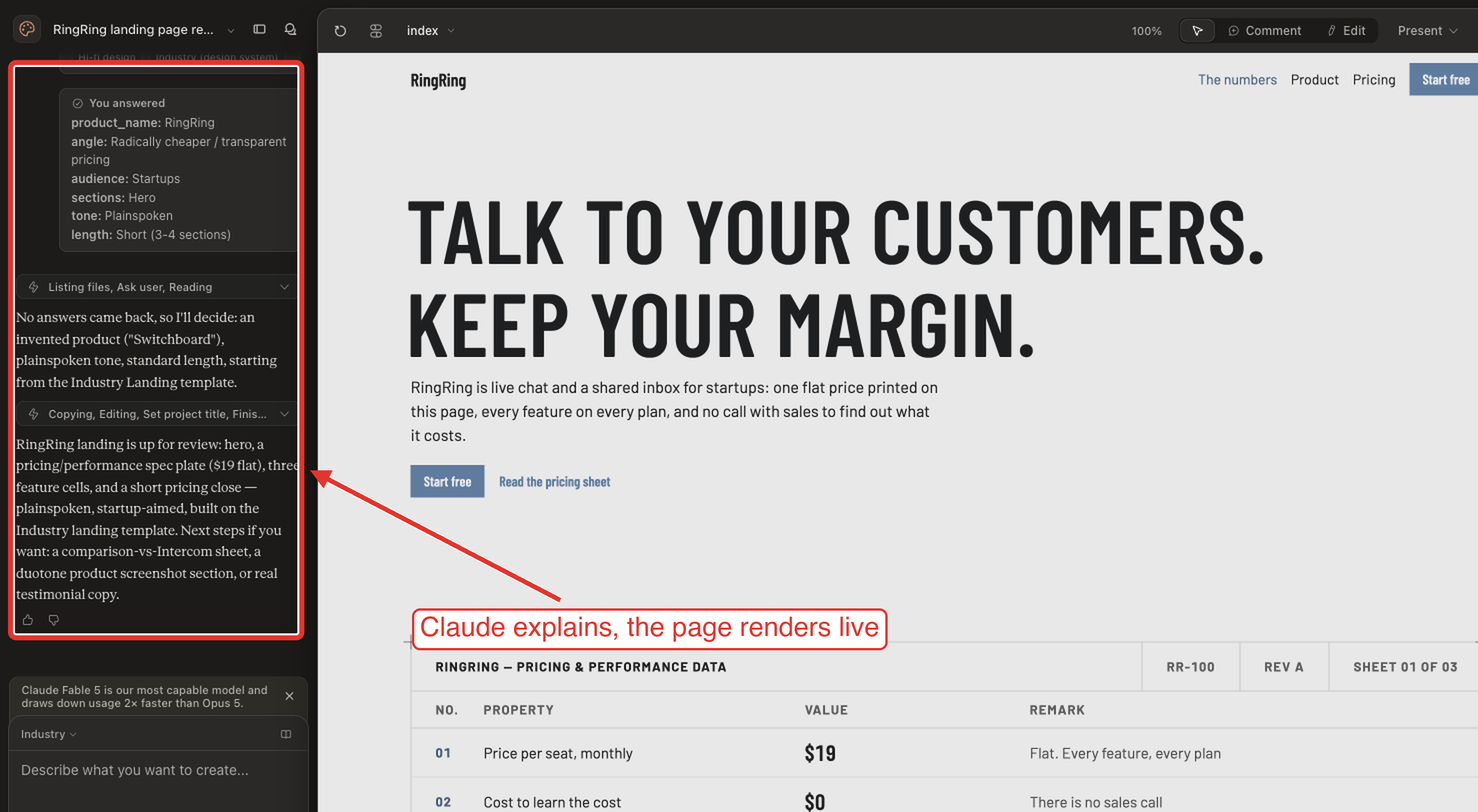This screenshot has width=1478, height=812.
Task: Click 'Price per seat, monthly' row label
Action: tap(558, 754)
